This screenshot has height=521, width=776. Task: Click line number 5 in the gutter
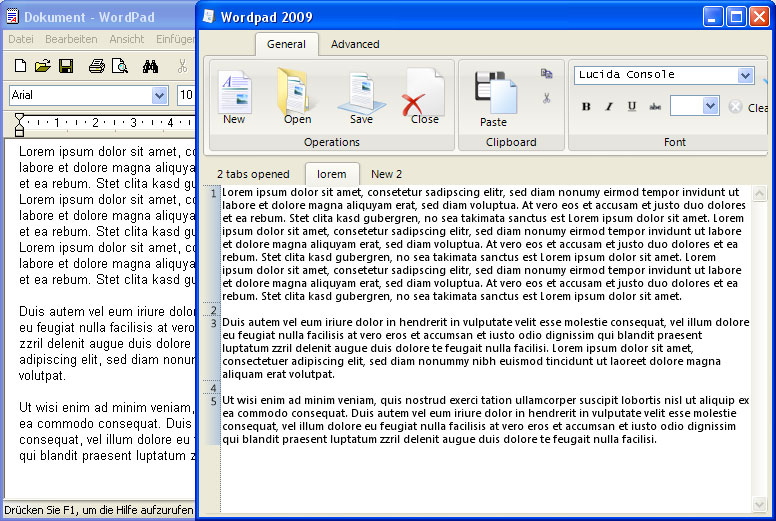(x=213, y=401)
